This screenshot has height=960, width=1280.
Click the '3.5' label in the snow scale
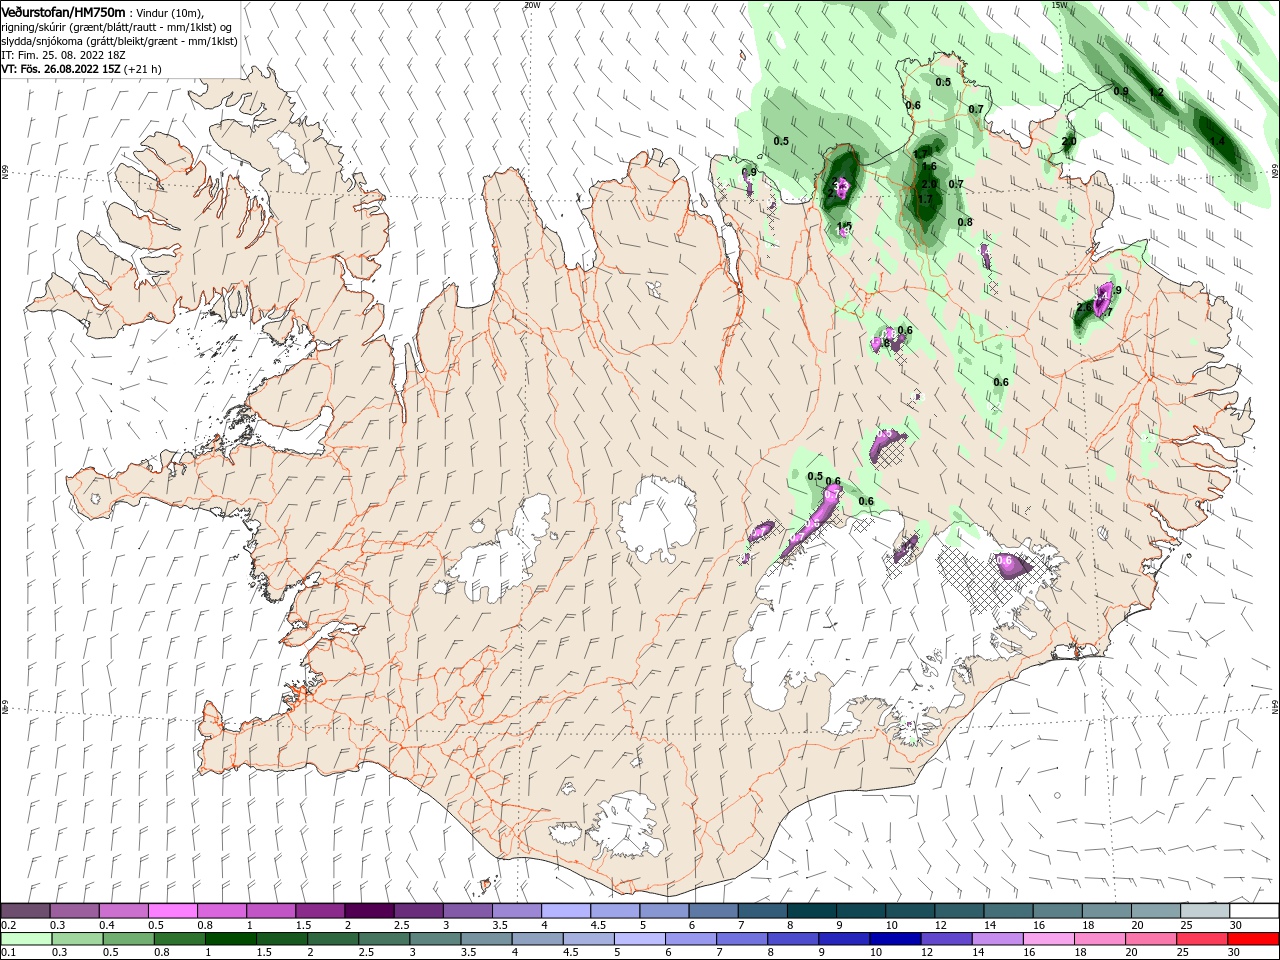(500, 925)
